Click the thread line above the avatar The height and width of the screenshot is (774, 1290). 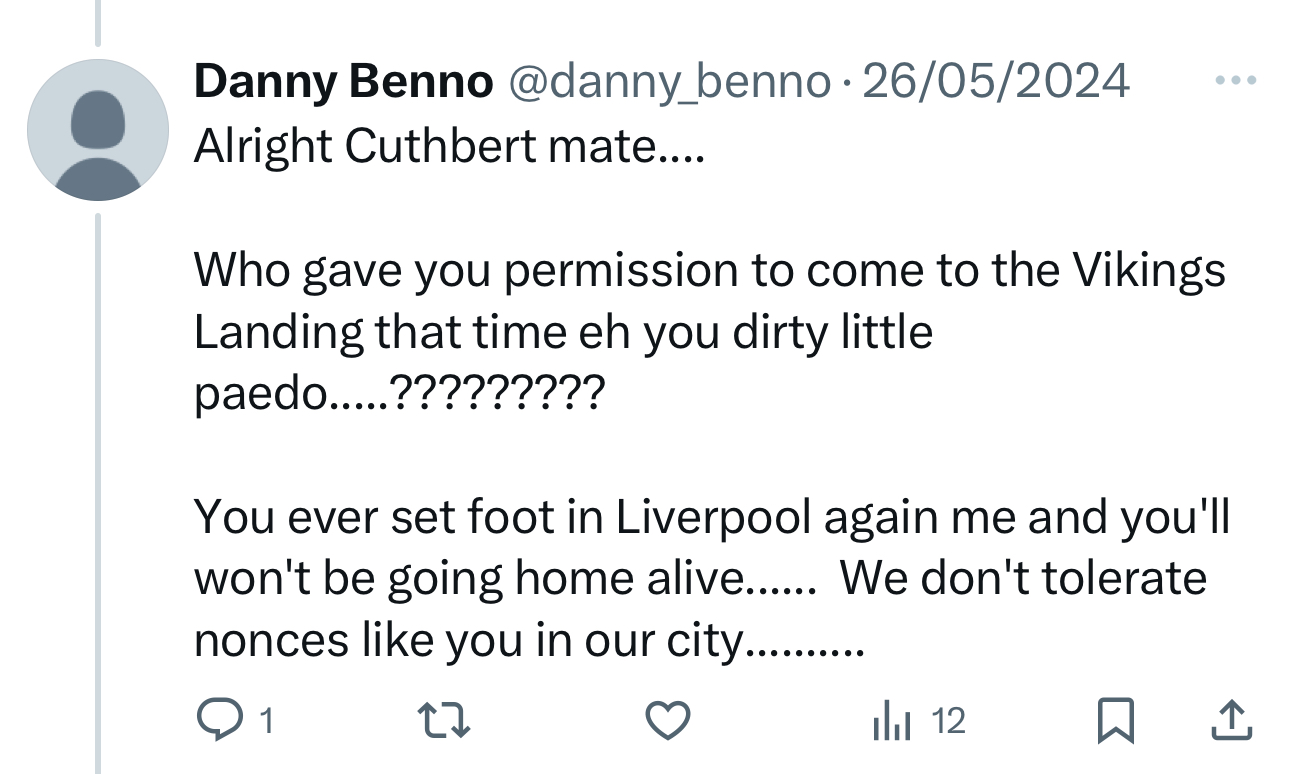pyautogui.click(x=98, y=22)
